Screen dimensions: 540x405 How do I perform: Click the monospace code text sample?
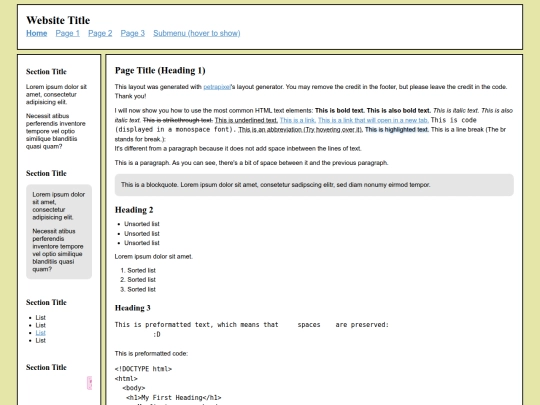coord(296,125)
